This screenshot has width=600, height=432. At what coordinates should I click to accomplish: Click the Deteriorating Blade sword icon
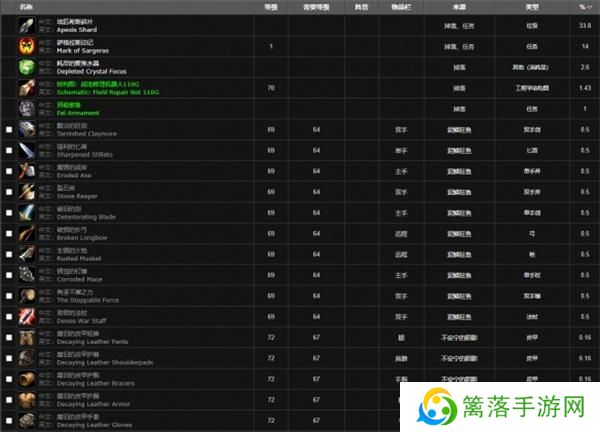pos(27,212)
